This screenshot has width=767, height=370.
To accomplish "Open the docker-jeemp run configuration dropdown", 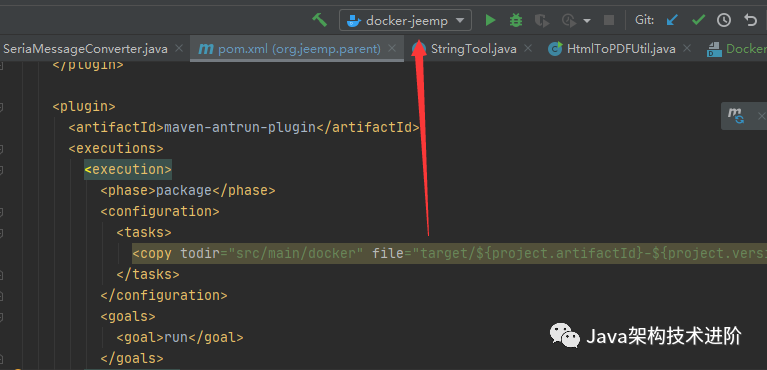I will tap(405, 21).
